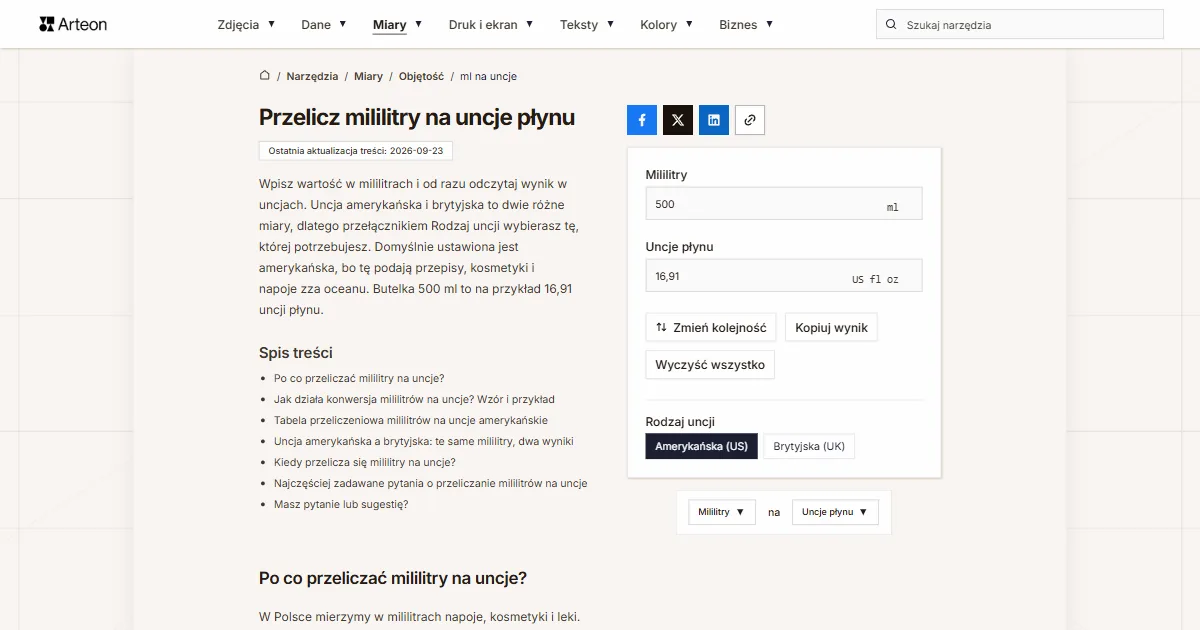
Task: Open the Miary menu
Action: 397,25
